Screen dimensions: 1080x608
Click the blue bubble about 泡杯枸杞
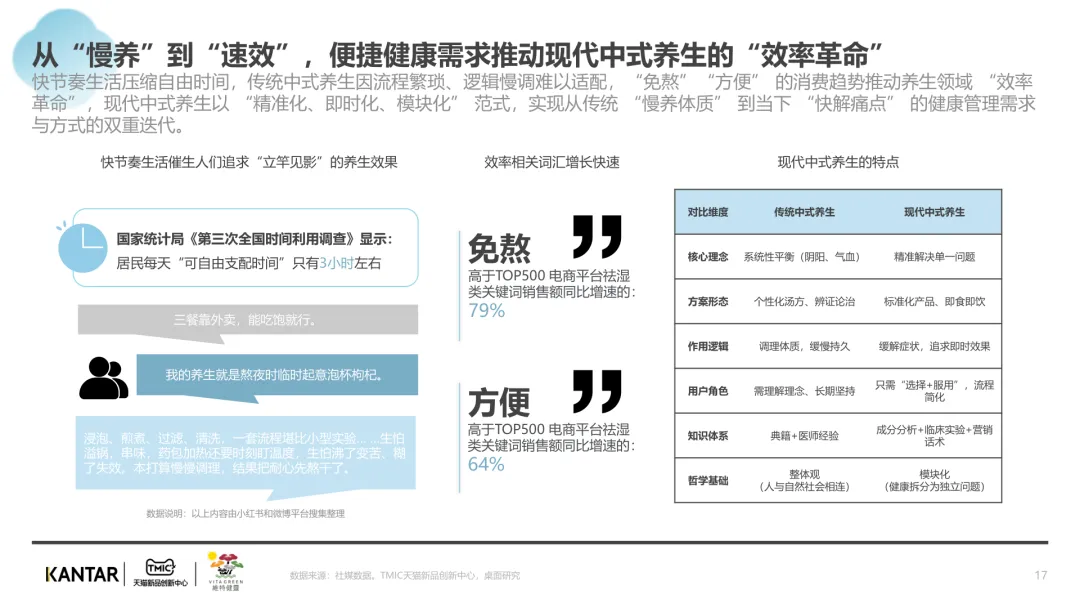277,375
